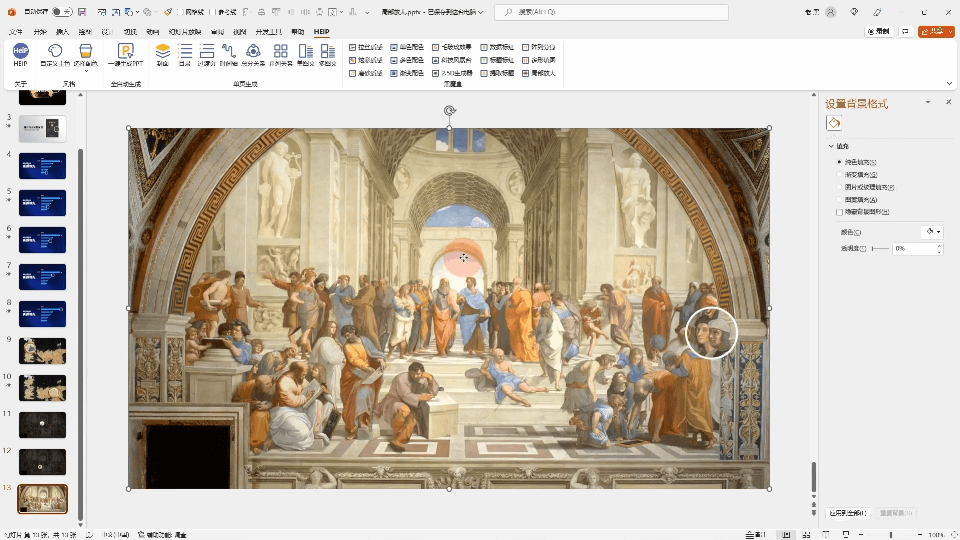Image resolution: width=960 pixels, height=540 pixels.
Task: Select the HEIP ribbon tab
Action: [x=321, y=32]
